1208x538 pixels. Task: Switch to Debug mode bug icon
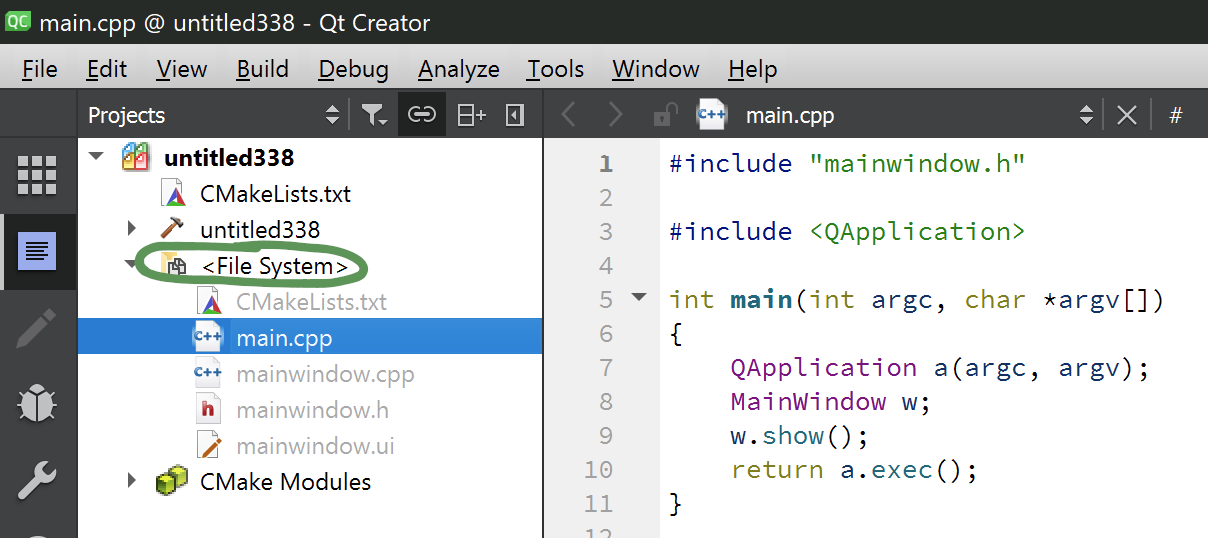[37, 405]
